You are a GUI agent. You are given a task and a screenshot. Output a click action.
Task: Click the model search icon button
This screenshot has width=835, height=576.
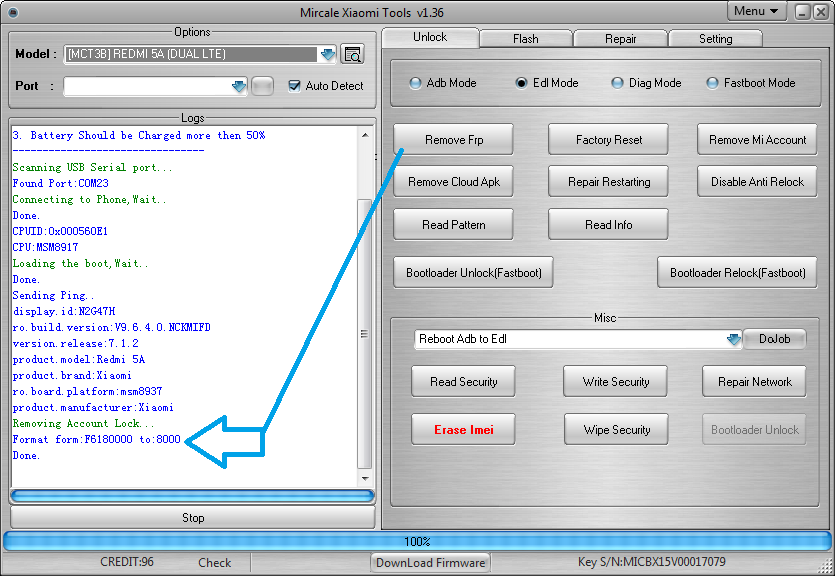tap(352, 54)
